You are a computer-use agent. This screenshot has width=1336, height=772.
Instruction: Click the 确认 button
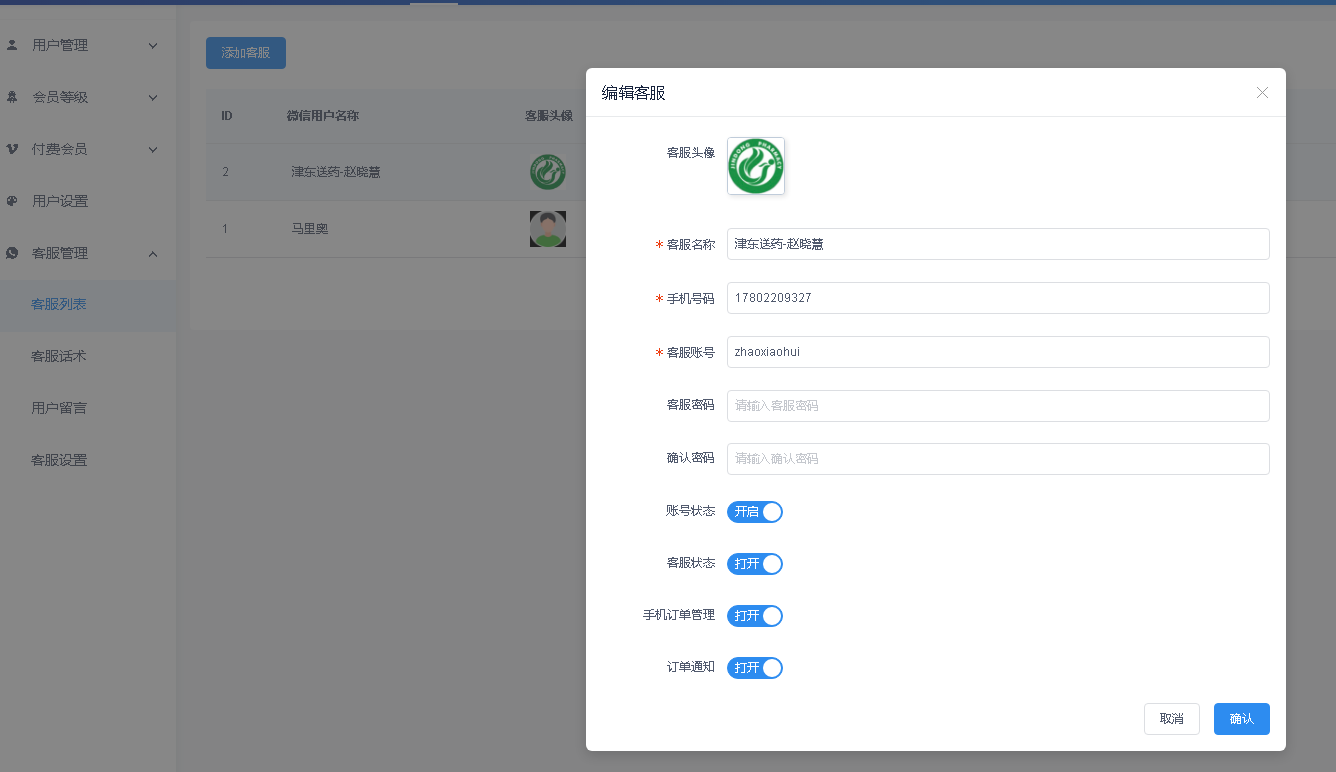tap(1242, 719)
